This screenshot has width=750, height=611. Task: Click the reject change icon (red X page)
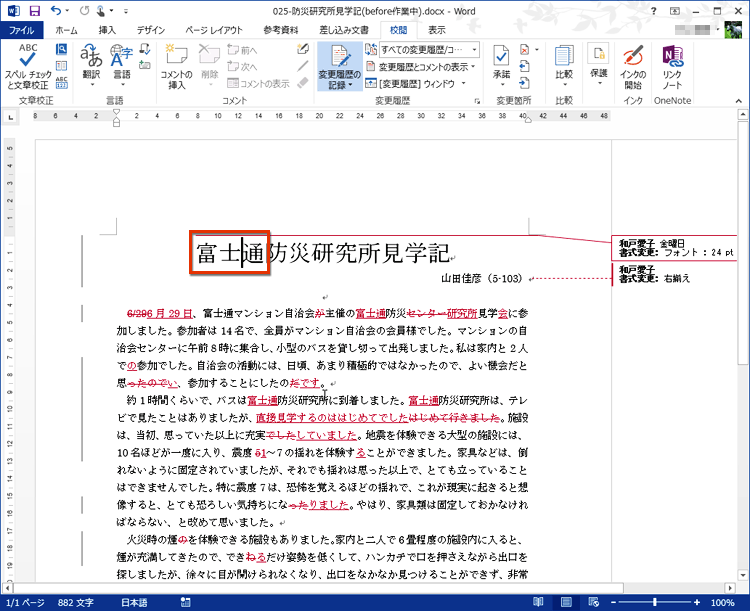click(x=524, y=49)
